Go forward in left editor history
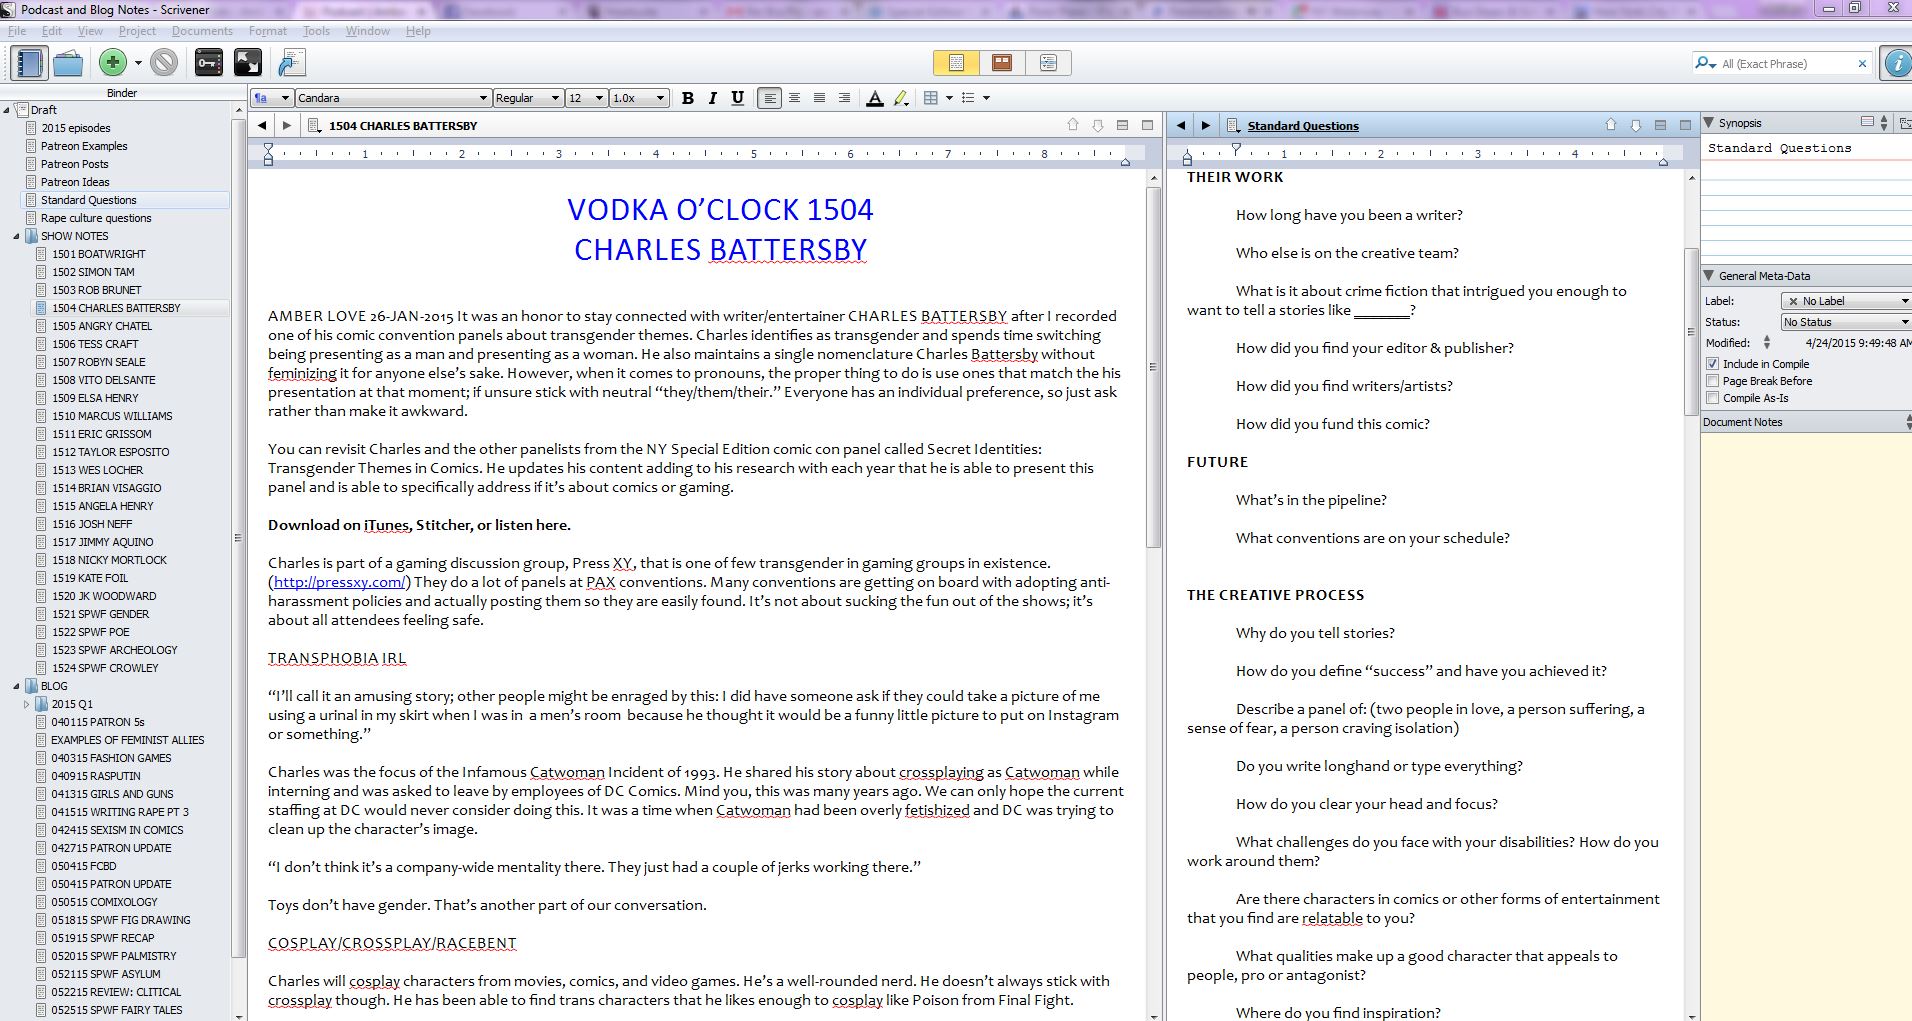Viewport: 1912px width, 1021px height. coord(287,126)
